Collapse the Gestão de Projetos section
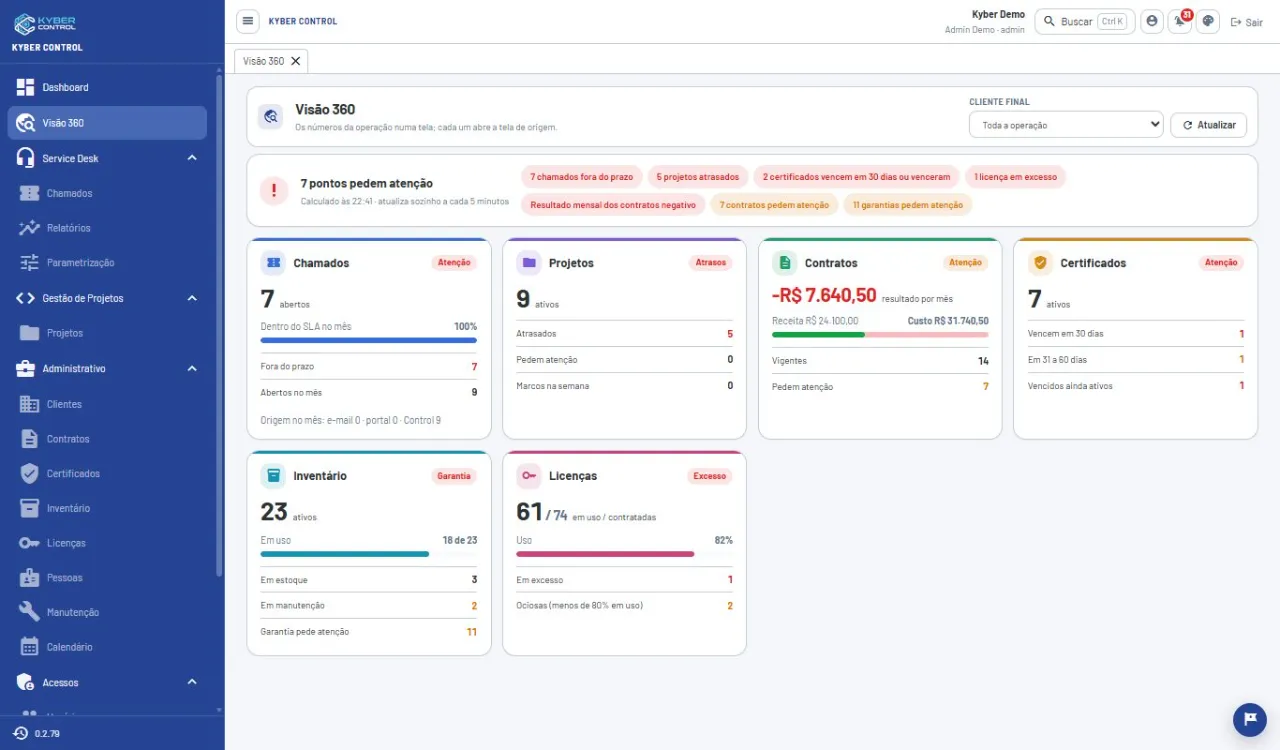The image size is (1280, 750). [x=192, y=298]
